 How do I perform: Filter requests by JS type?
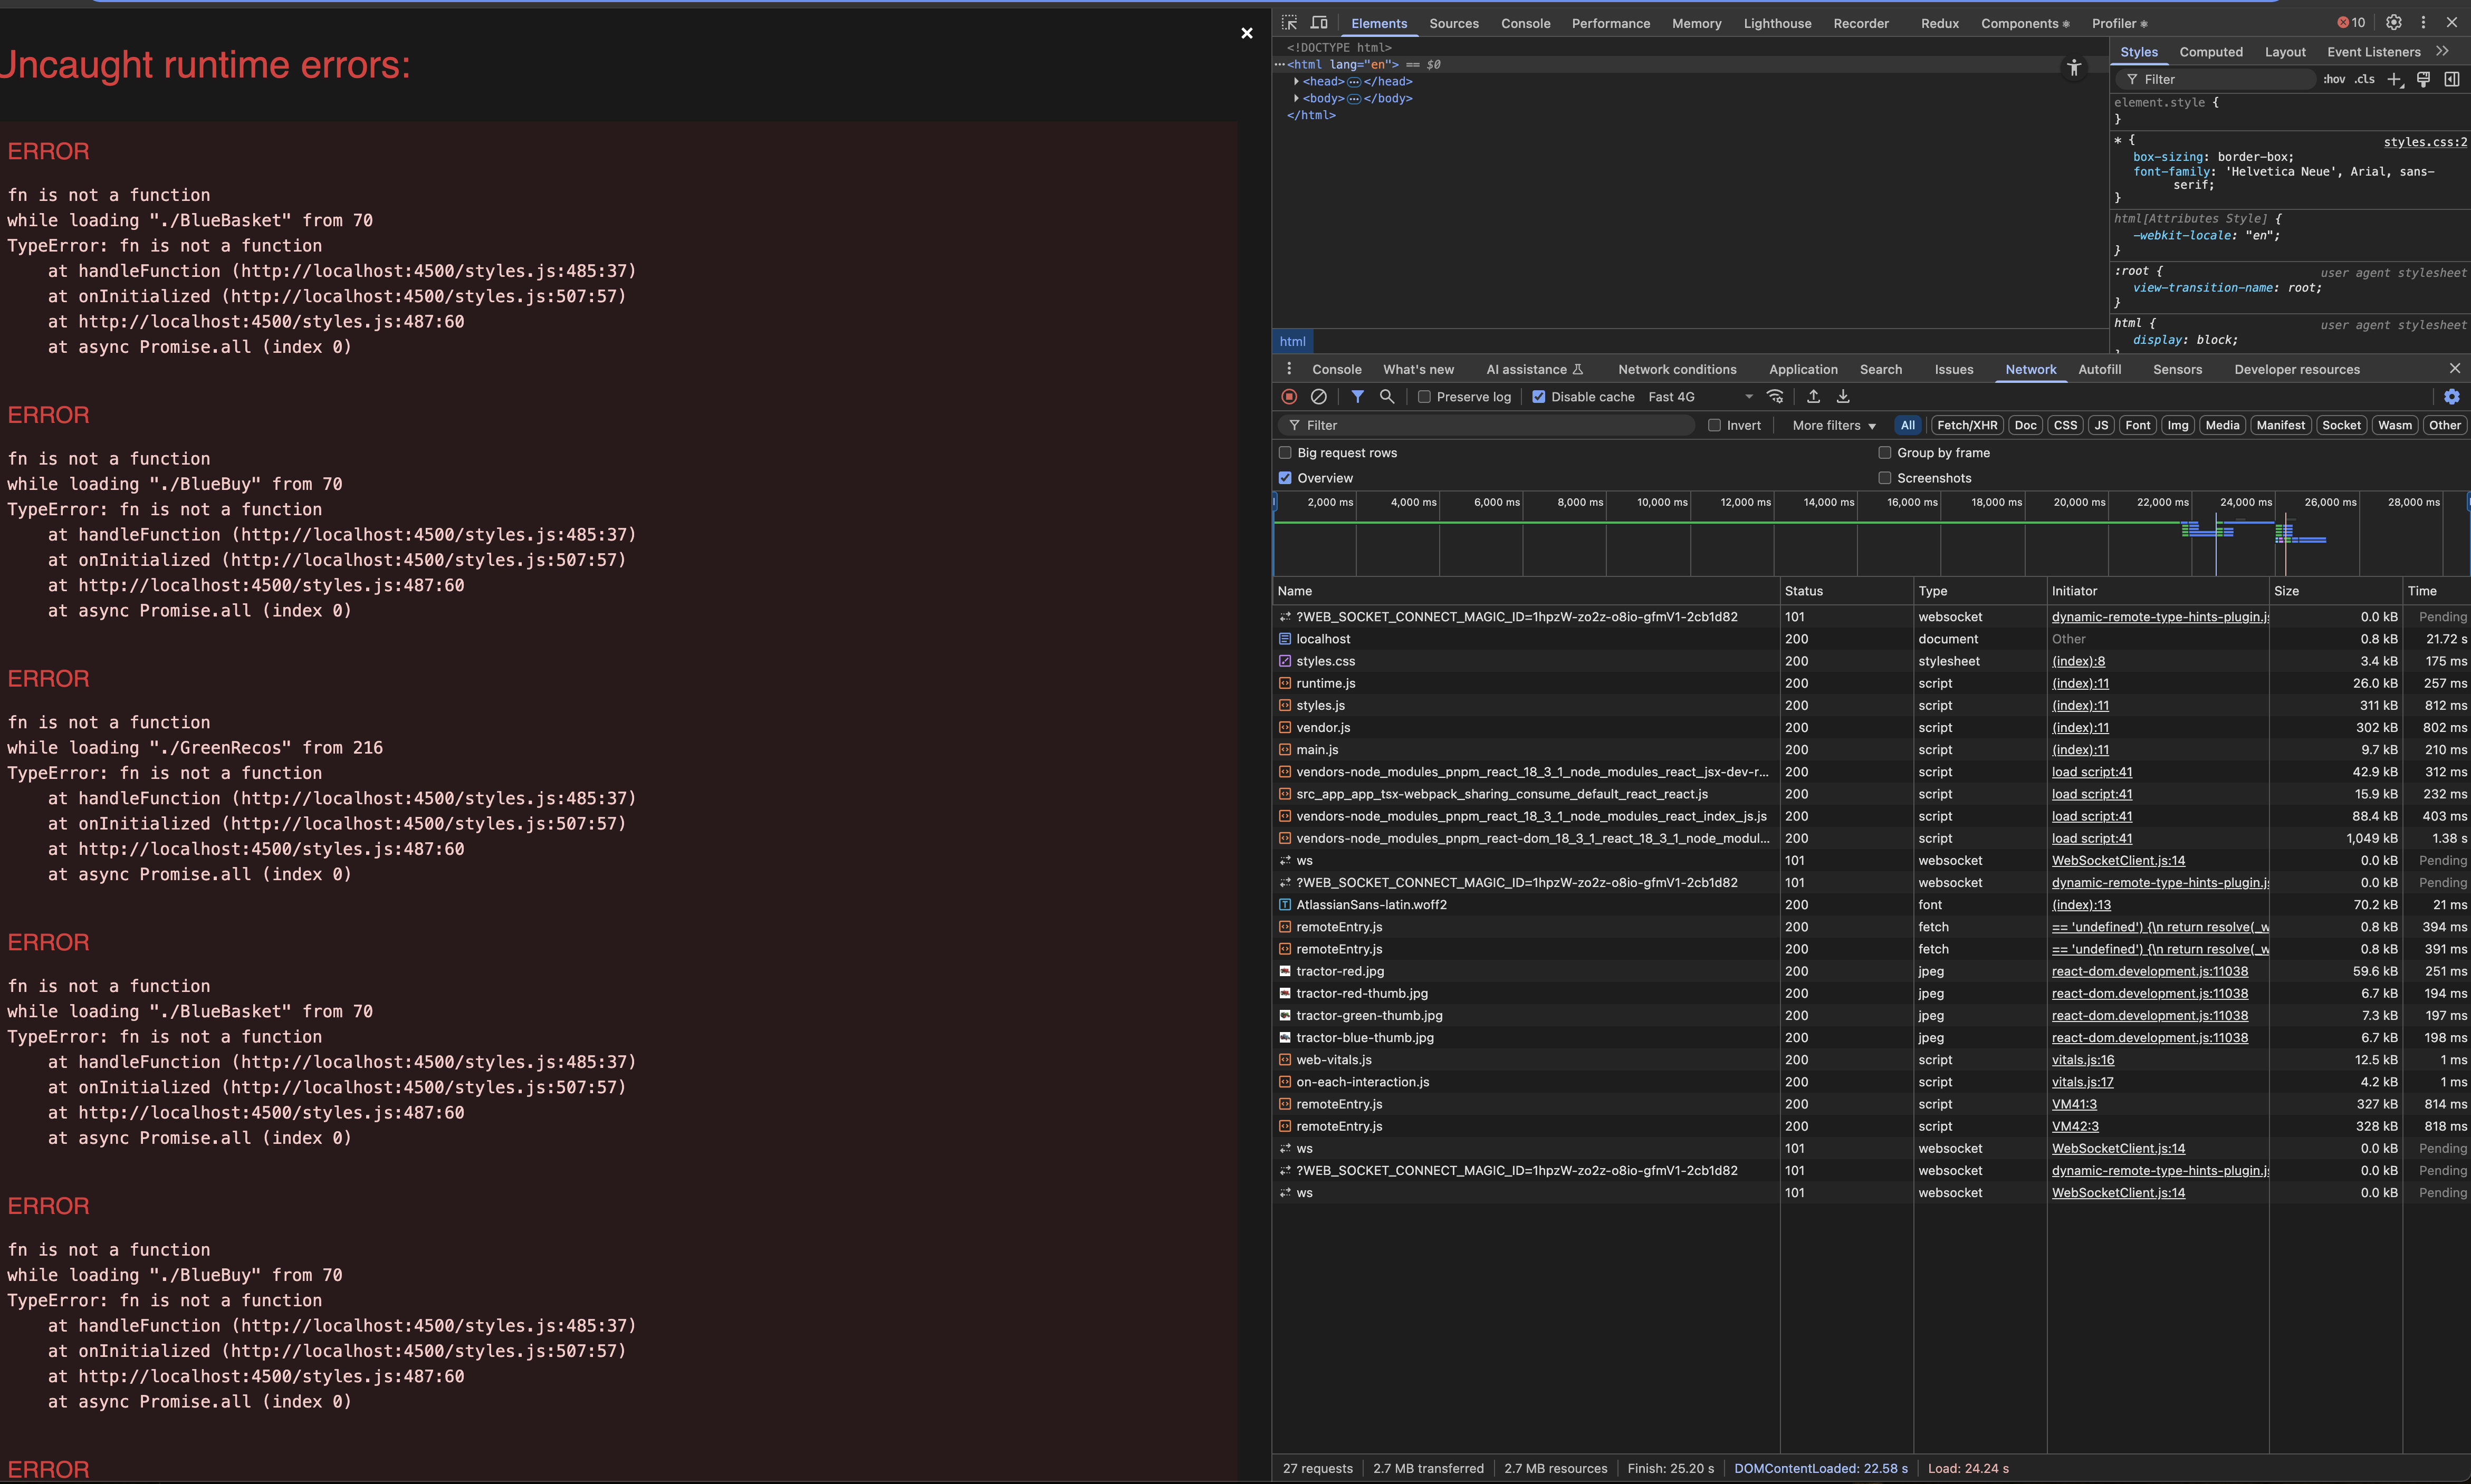[x=2101, y=425]
